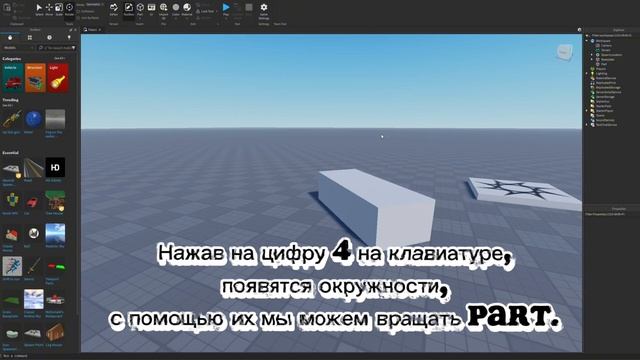Select the blue sphere trending model
This screenshot has width=640, height=360.
[33, 120]
